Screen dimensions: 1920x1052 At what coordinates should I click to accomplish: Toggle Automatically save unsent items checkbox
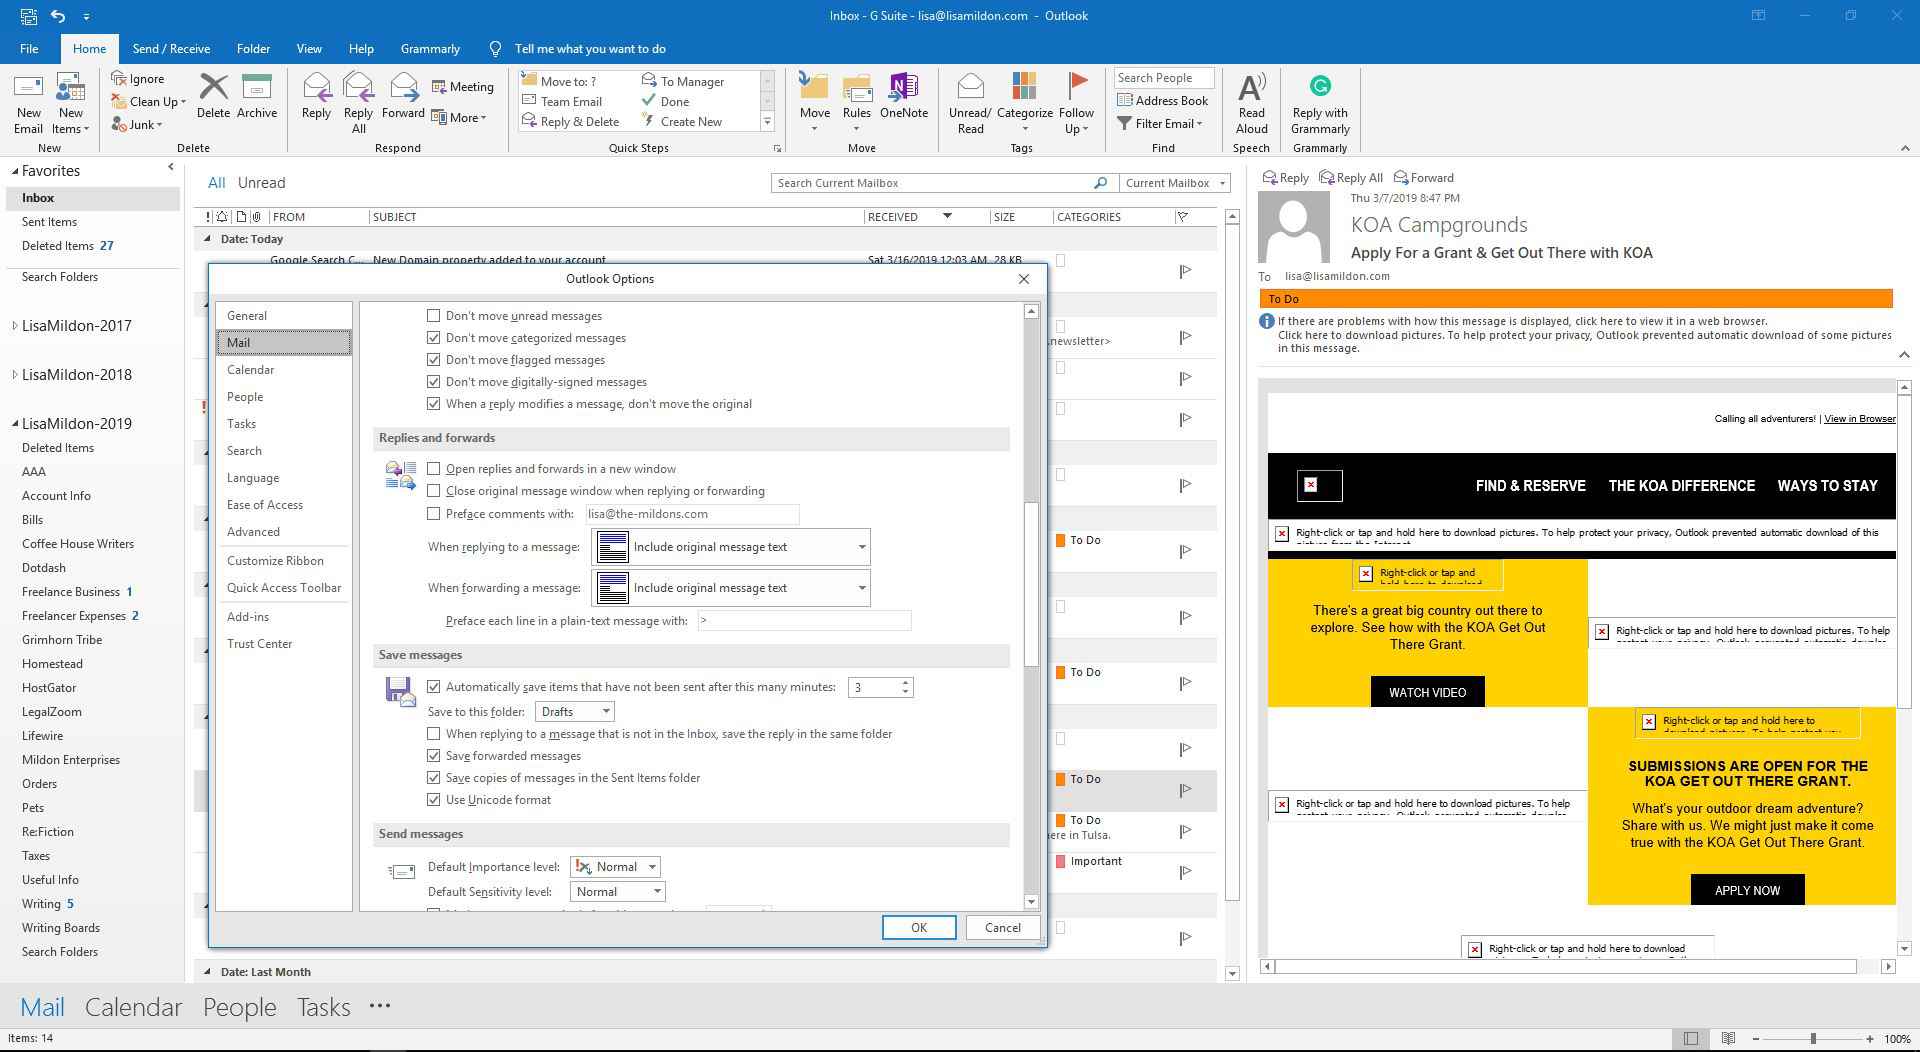point(434,687)
